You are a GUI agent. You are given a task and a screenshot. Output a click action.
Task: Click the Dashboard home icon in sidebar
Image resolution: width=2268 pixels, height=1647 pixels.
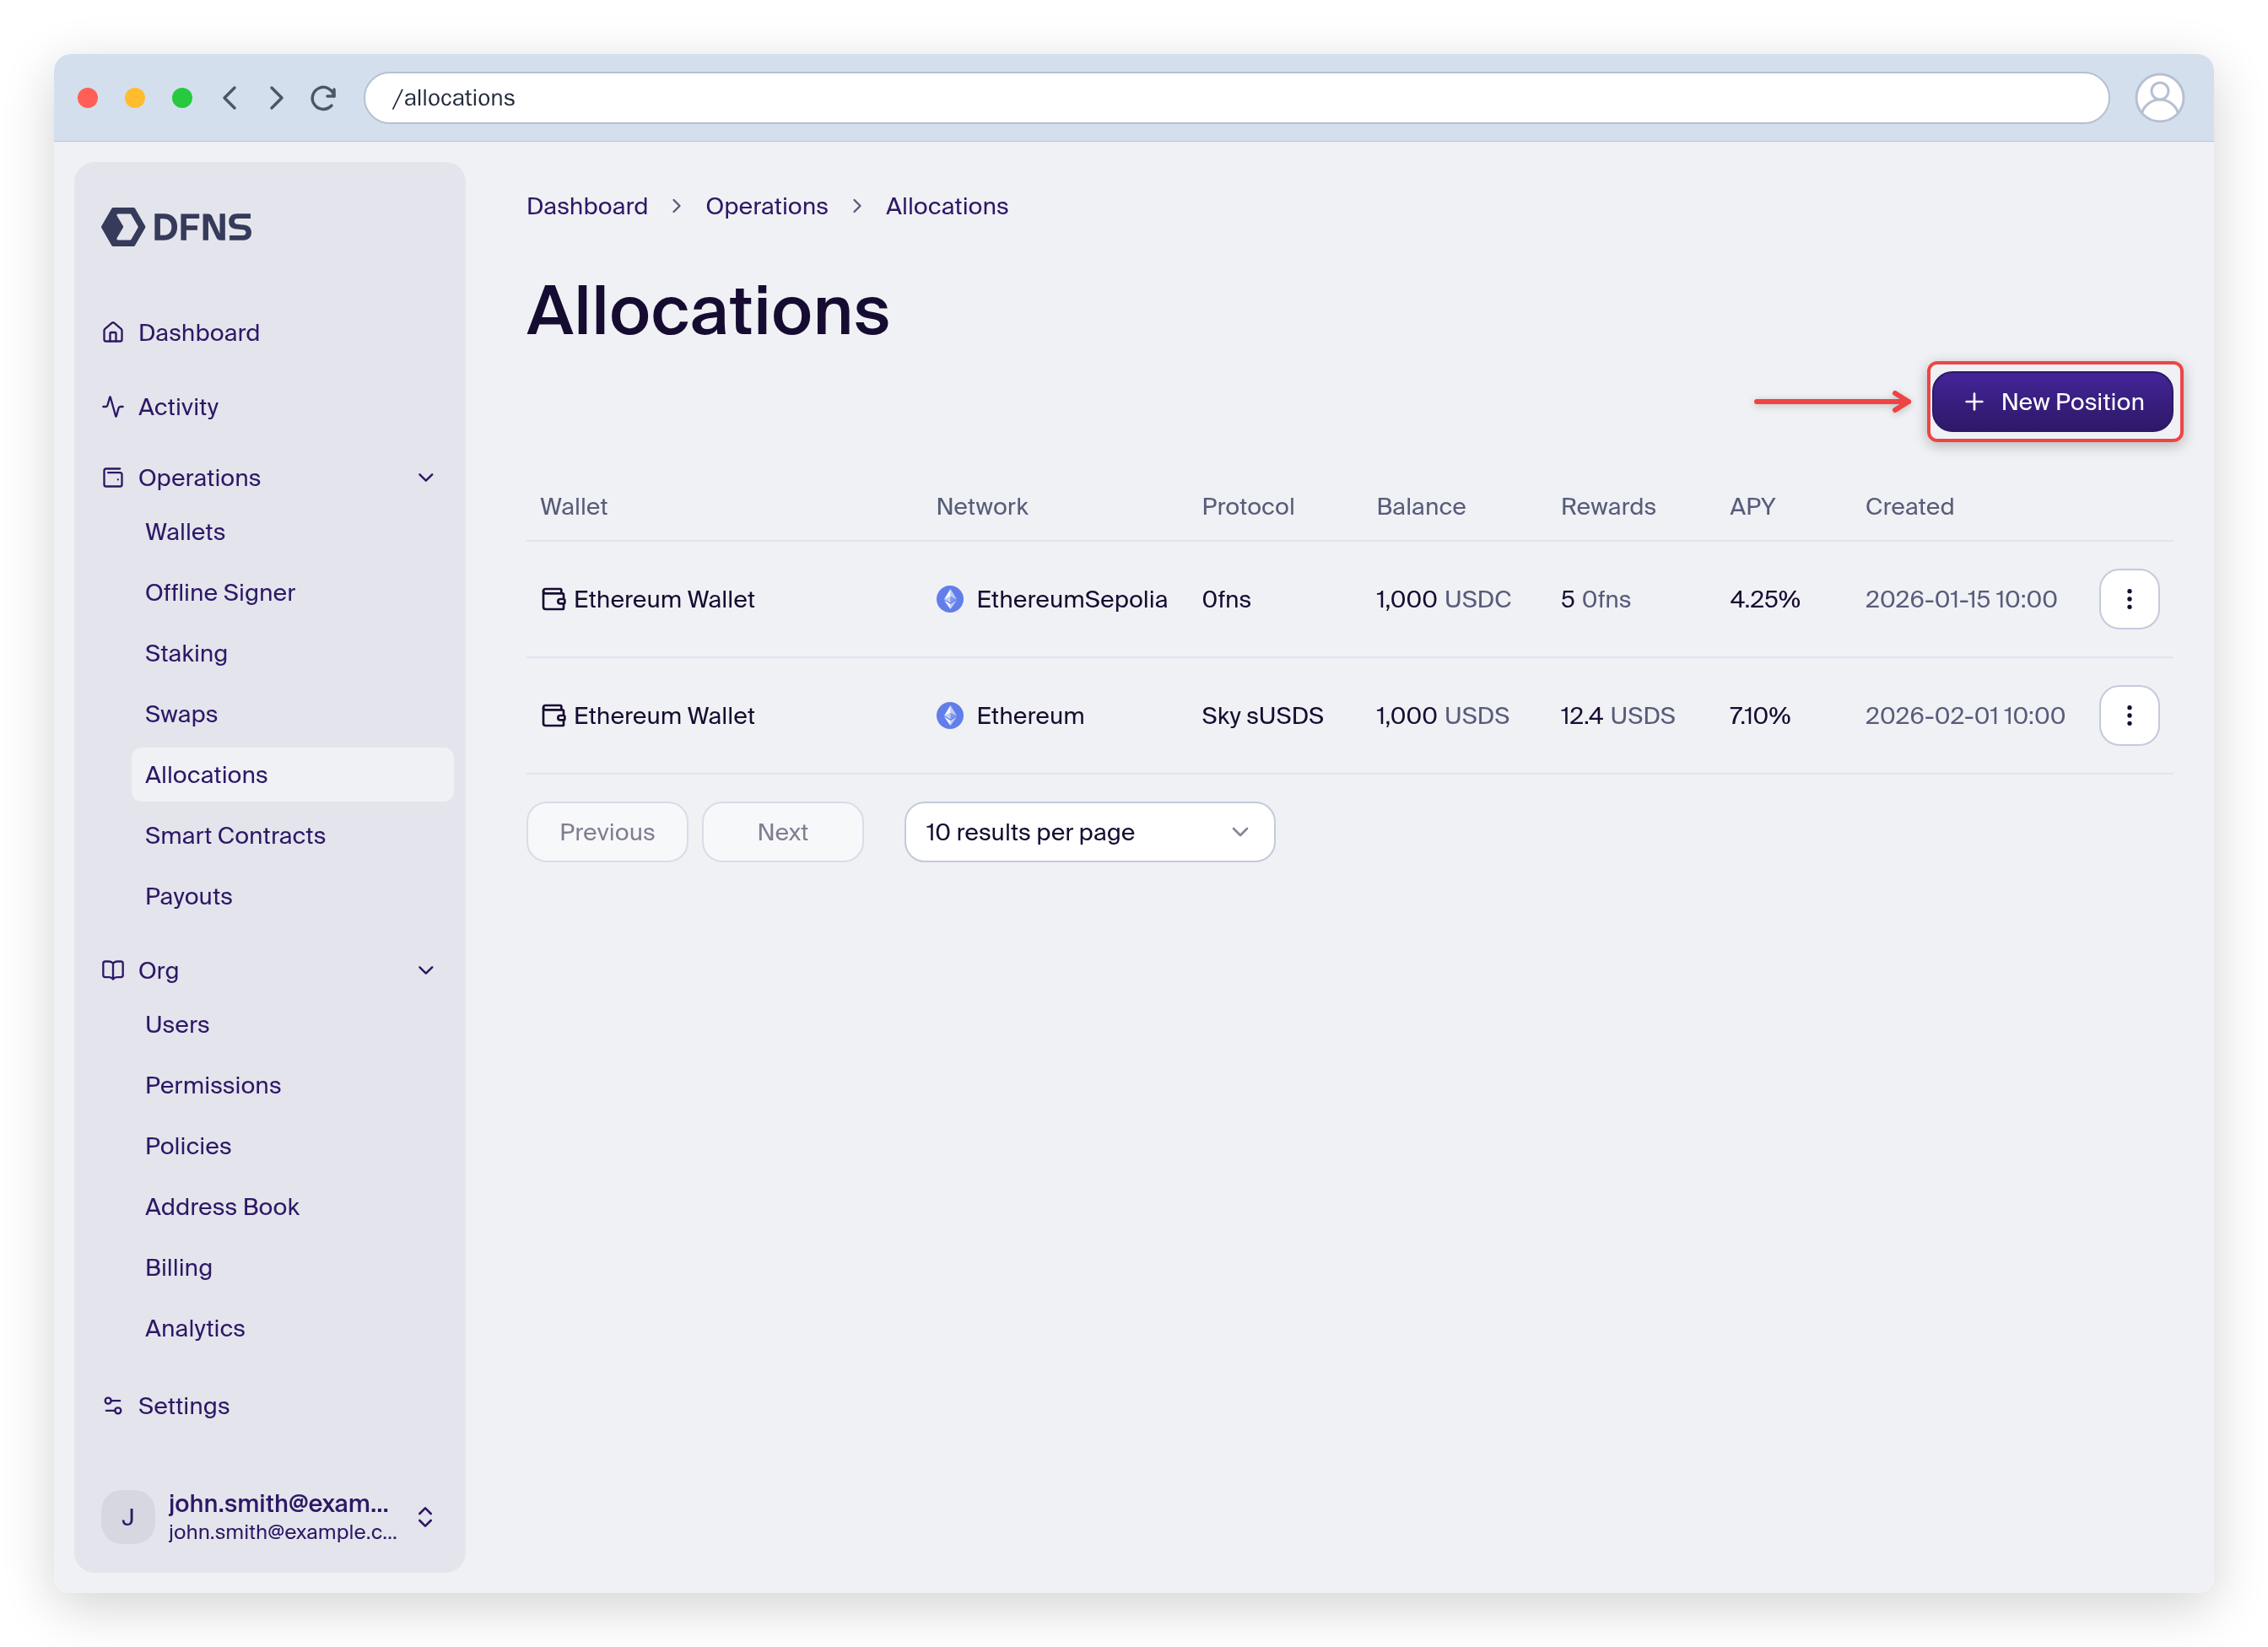(113, 332)
